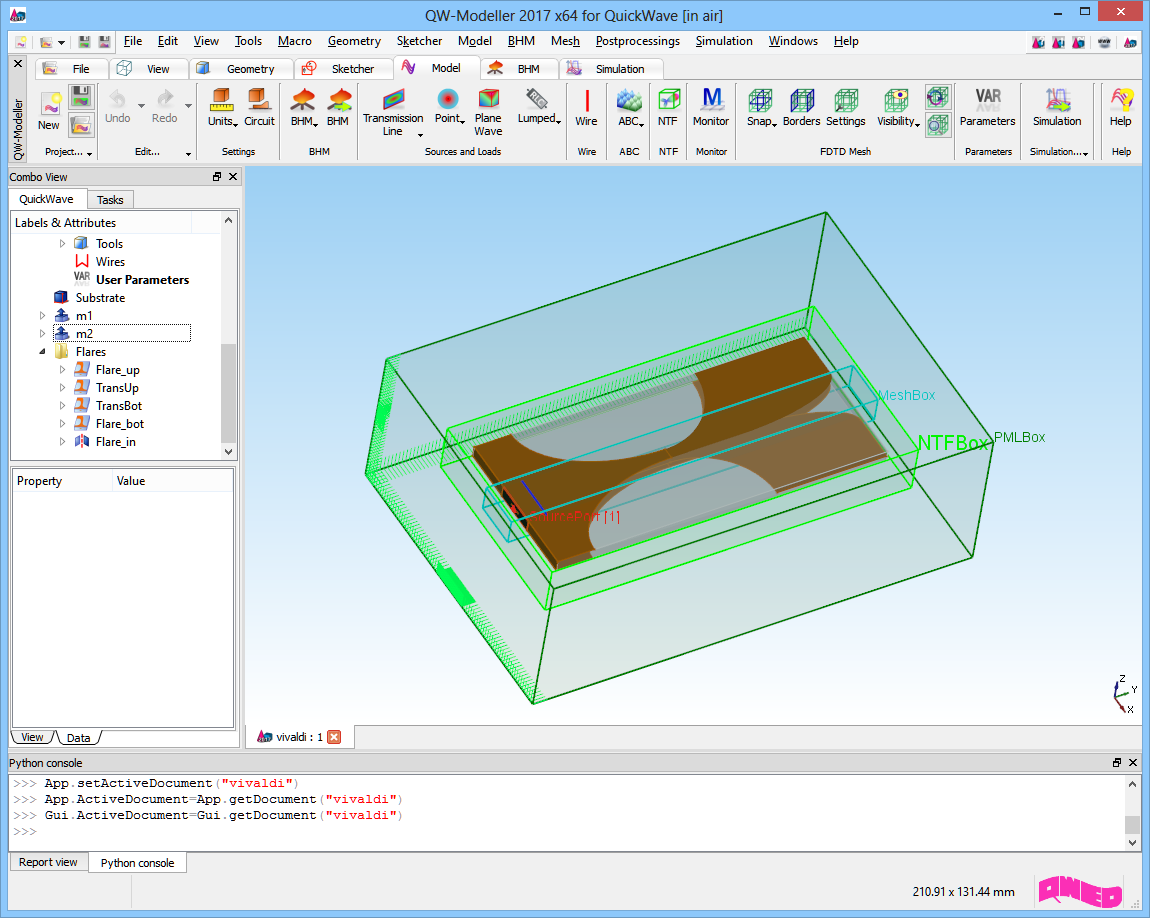
Task: Click the upper small mesh icon beside Visibility
Action: pos(937,96)
